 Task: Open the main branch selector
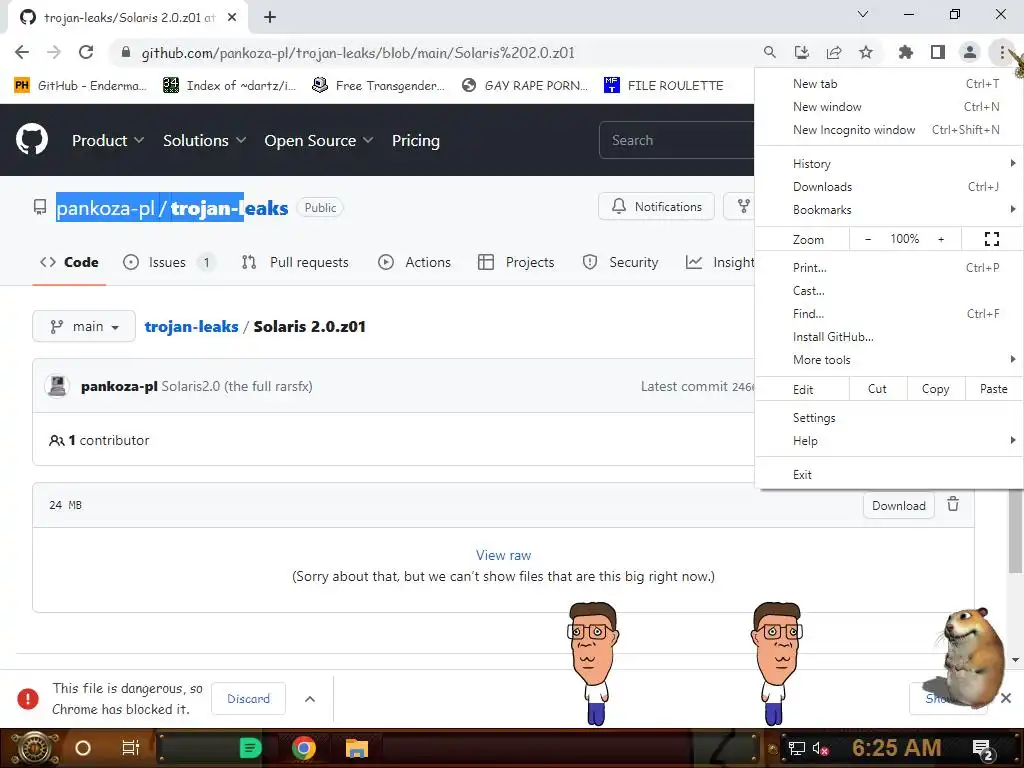pyautogui.click(x=84, y=326)
